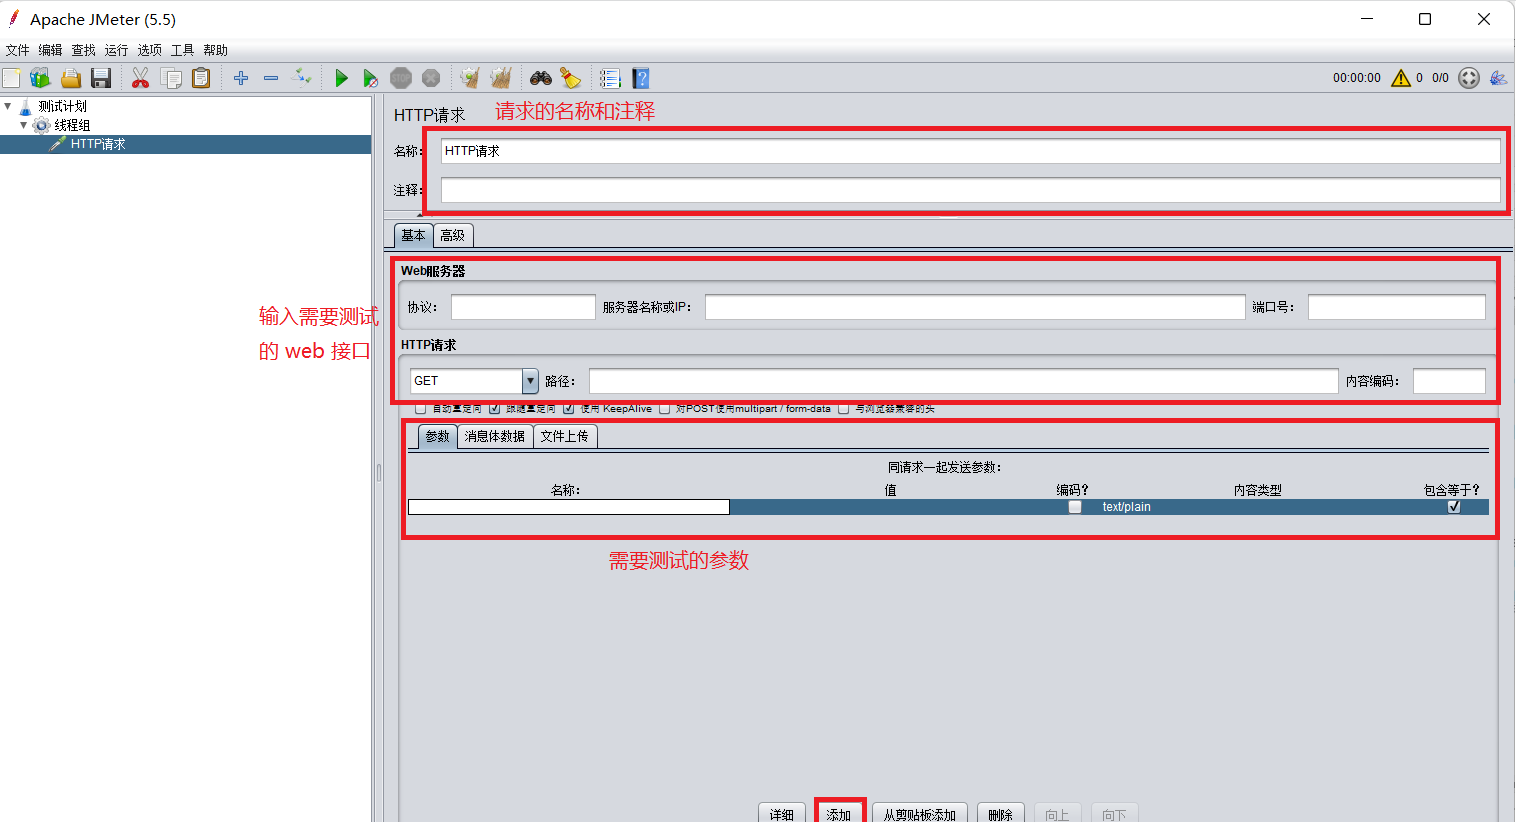The width and height of the screenshot is (1516, 822).
Task: Open the GET method dropdown
Action: coord(530,381)
